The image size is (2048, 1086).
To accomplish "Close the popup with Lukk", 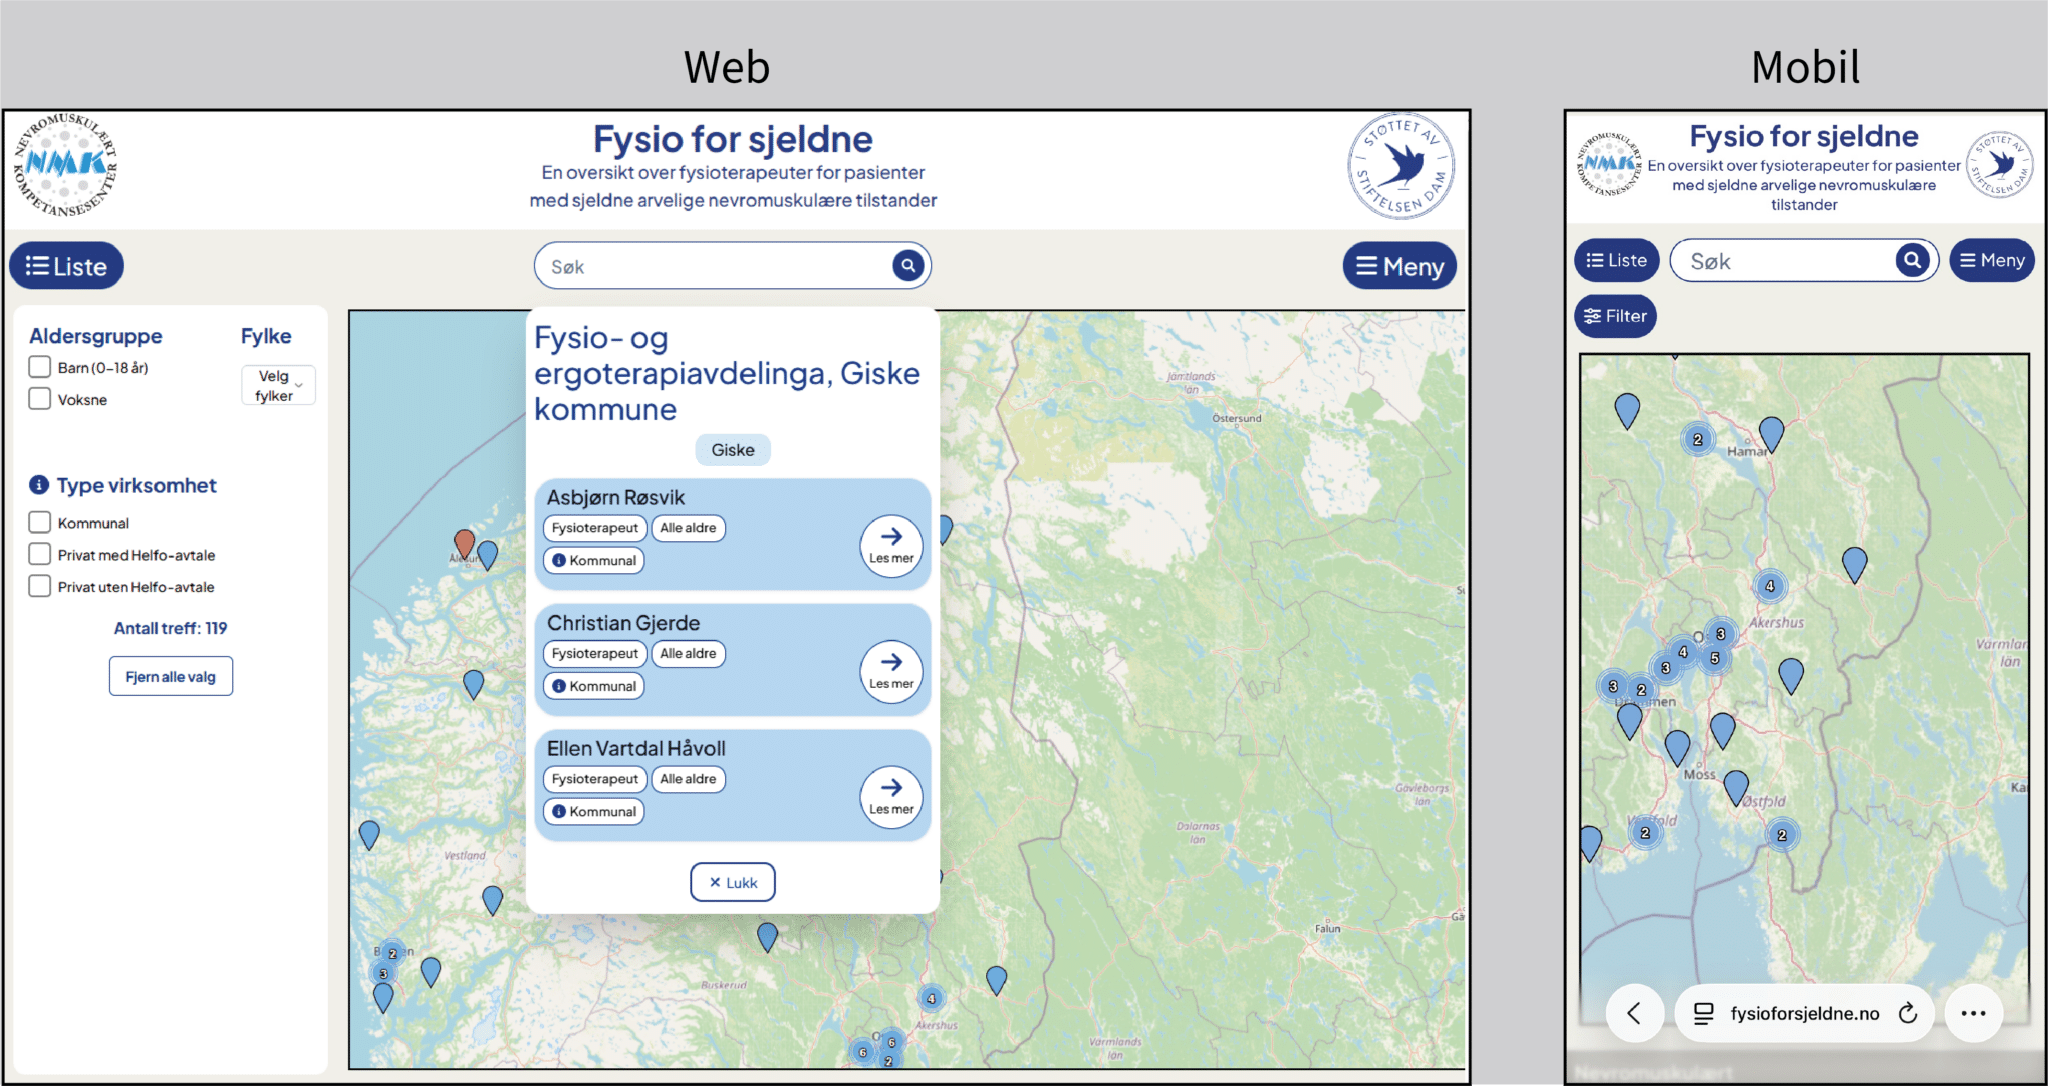I will 733,882.
